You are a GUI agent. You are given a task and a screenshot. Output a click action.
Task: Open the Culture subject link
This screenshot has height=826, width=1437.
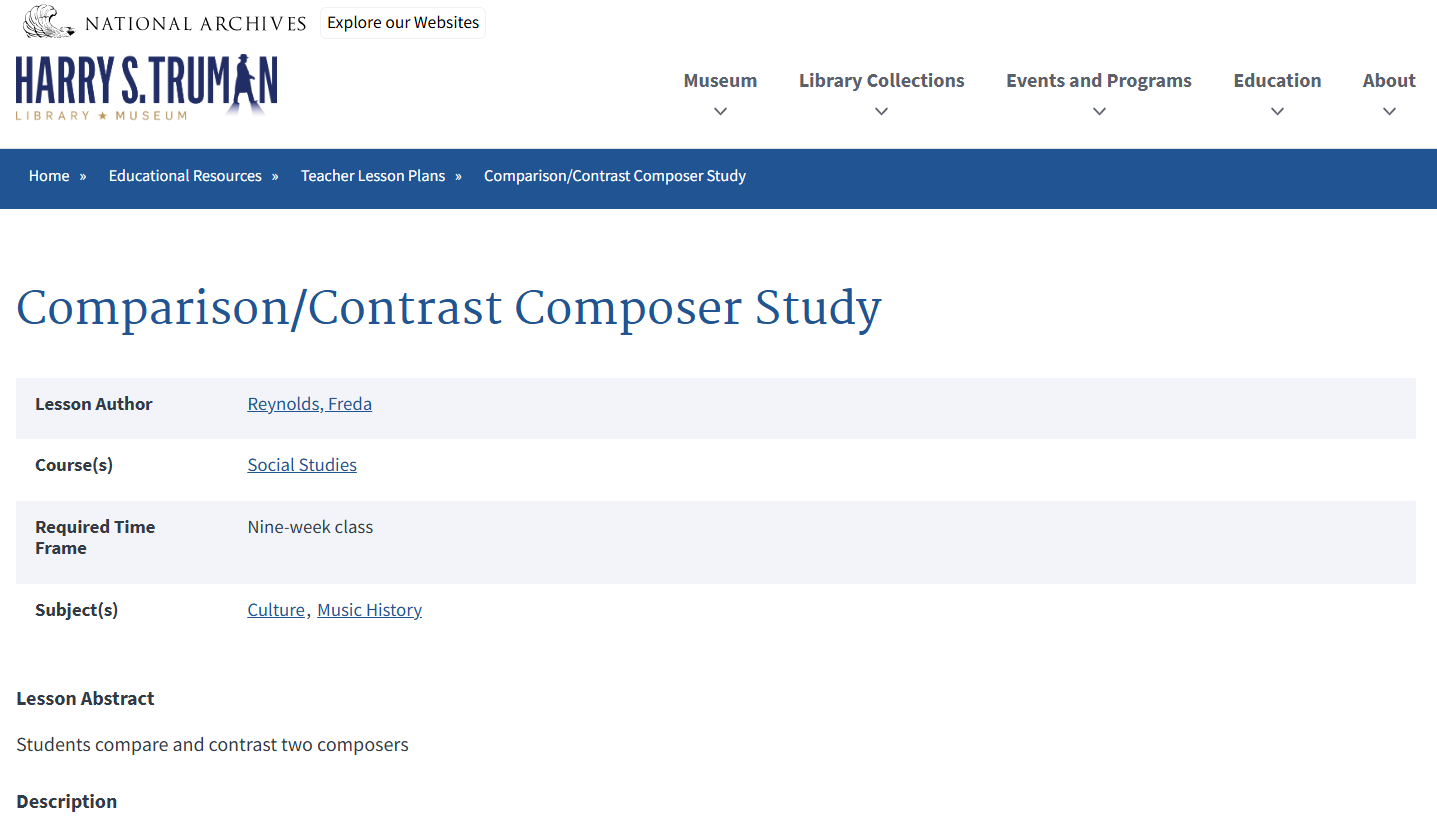pos(276,610)
